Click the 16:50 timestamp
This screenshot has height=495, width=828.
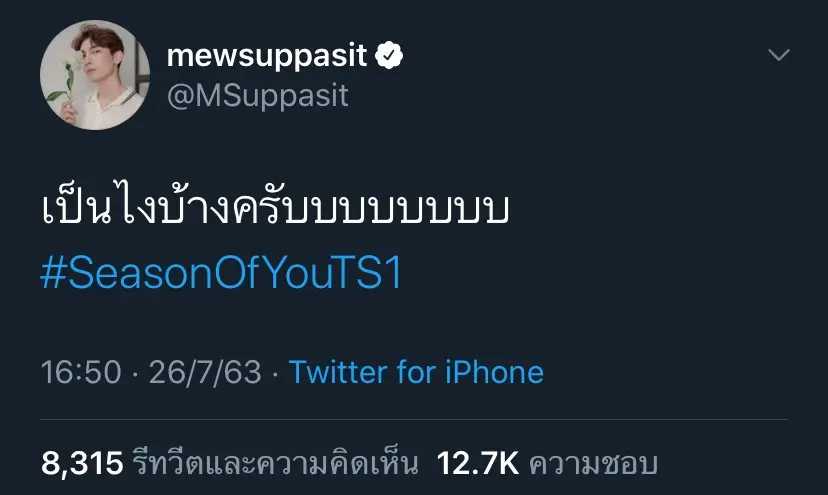(x=80, y=373)
